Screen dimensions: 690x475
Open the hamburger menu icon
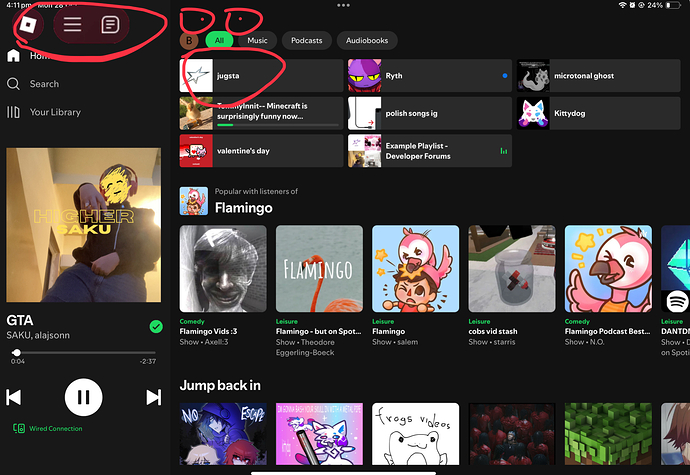pyautogui.click(x=72, y=25)
